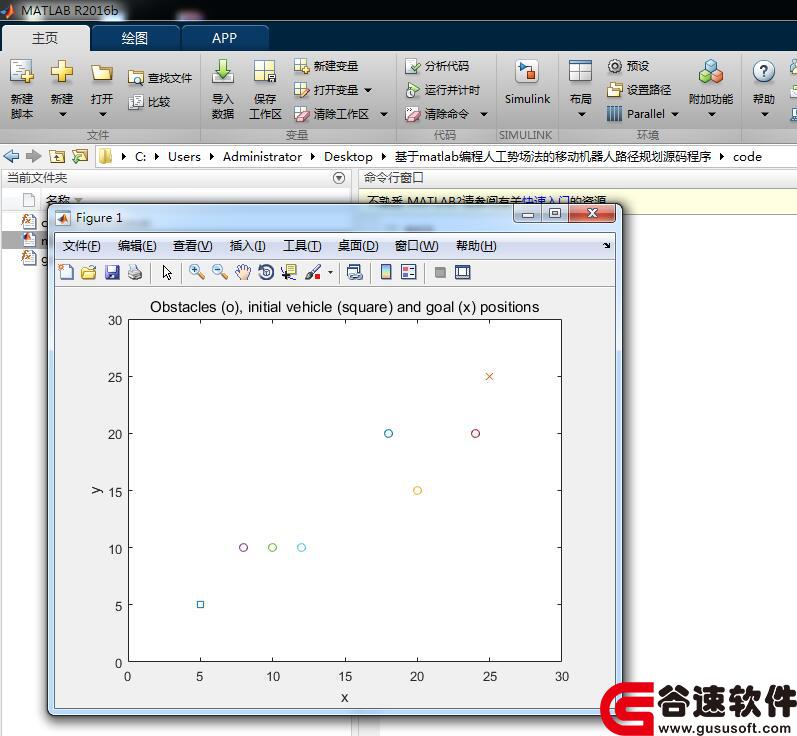Click Administrator in the address path

262,157
